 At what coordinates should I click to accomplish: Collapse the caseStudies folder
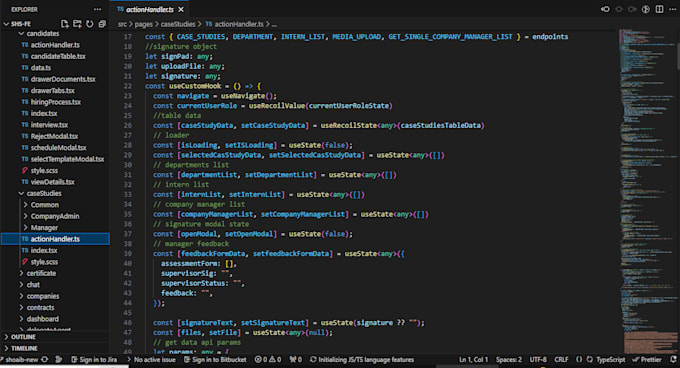(21, 193)
